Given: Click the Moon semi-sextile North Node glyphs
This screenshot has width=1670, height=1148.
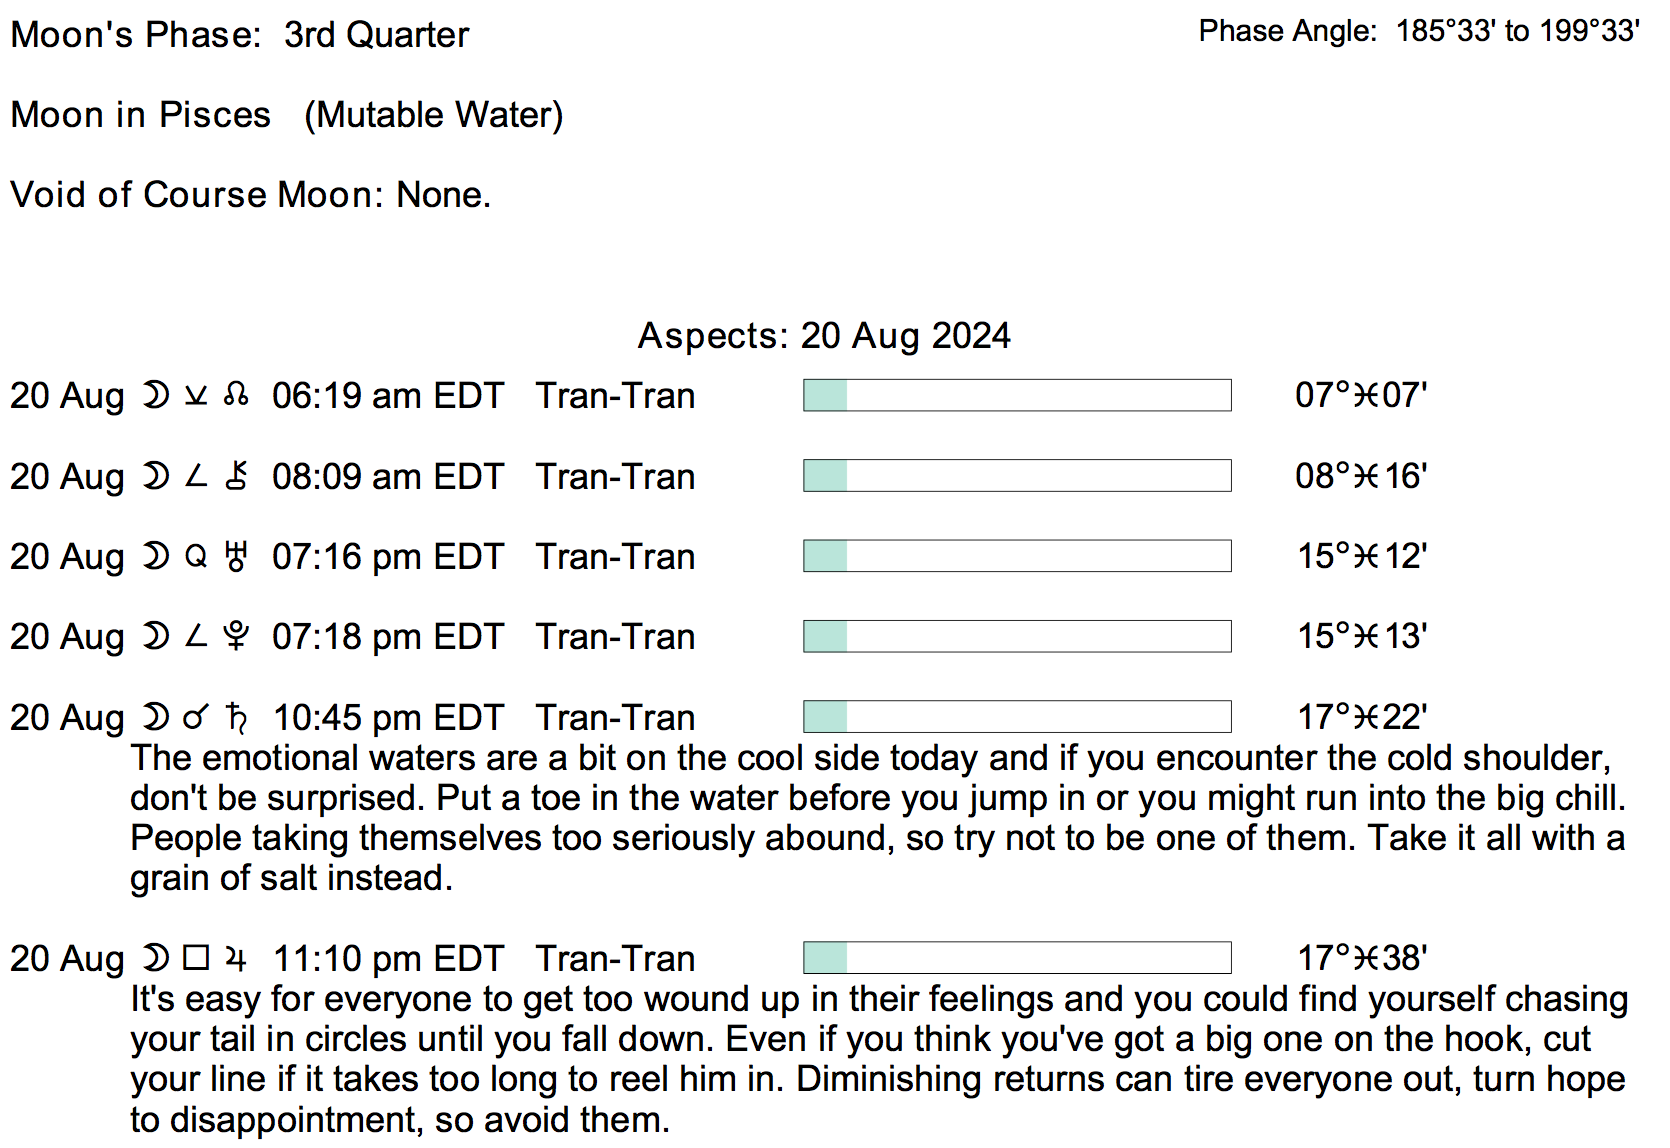Looking at the screenshot, I should pyautogui.click(x=196, y=396).
